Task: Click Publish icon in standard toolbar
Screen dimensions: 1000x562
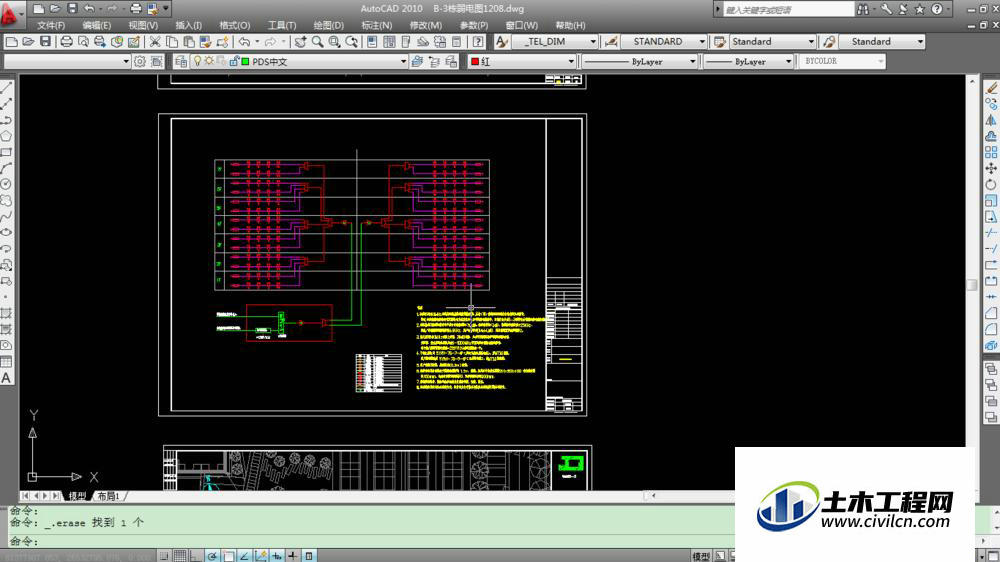Action: pos(100,42)
